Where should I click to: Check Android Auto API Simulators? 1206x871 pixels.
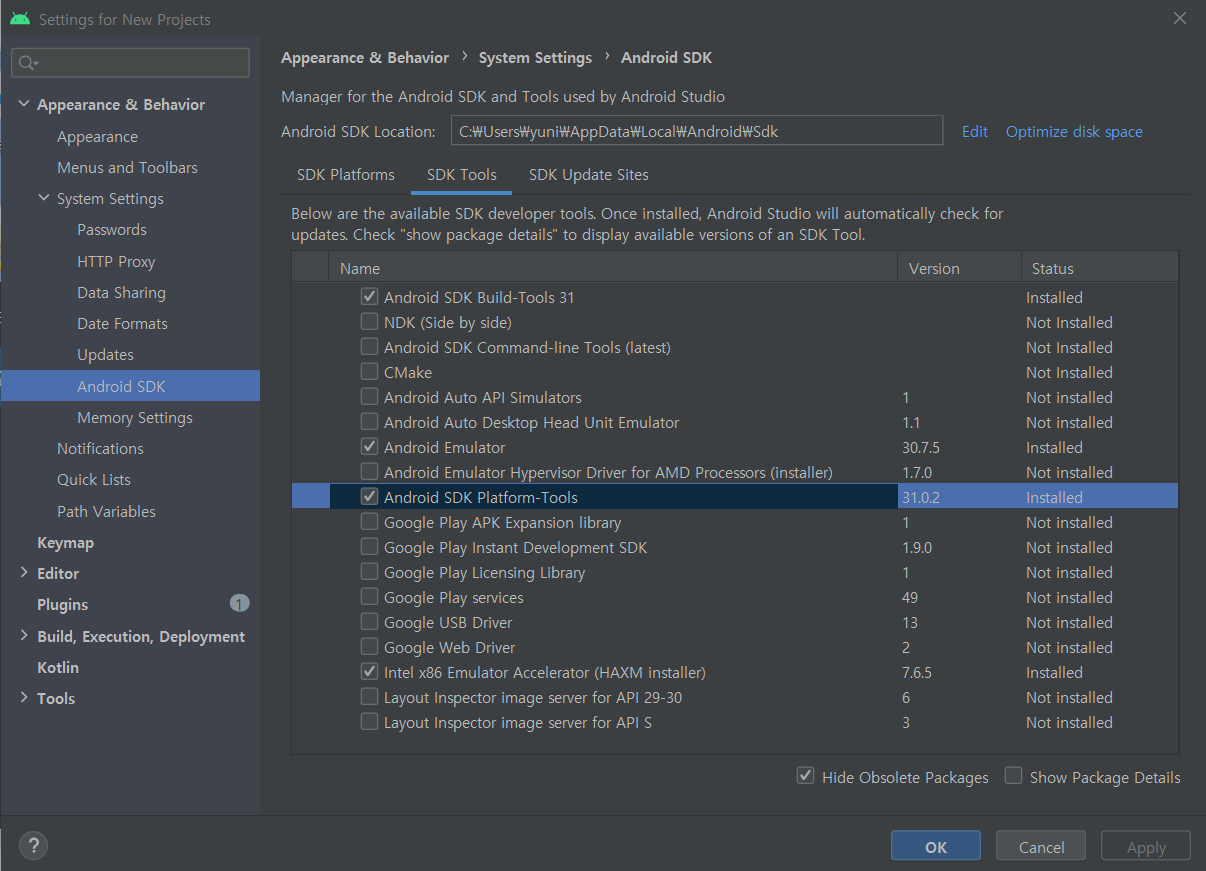[369, 397]
